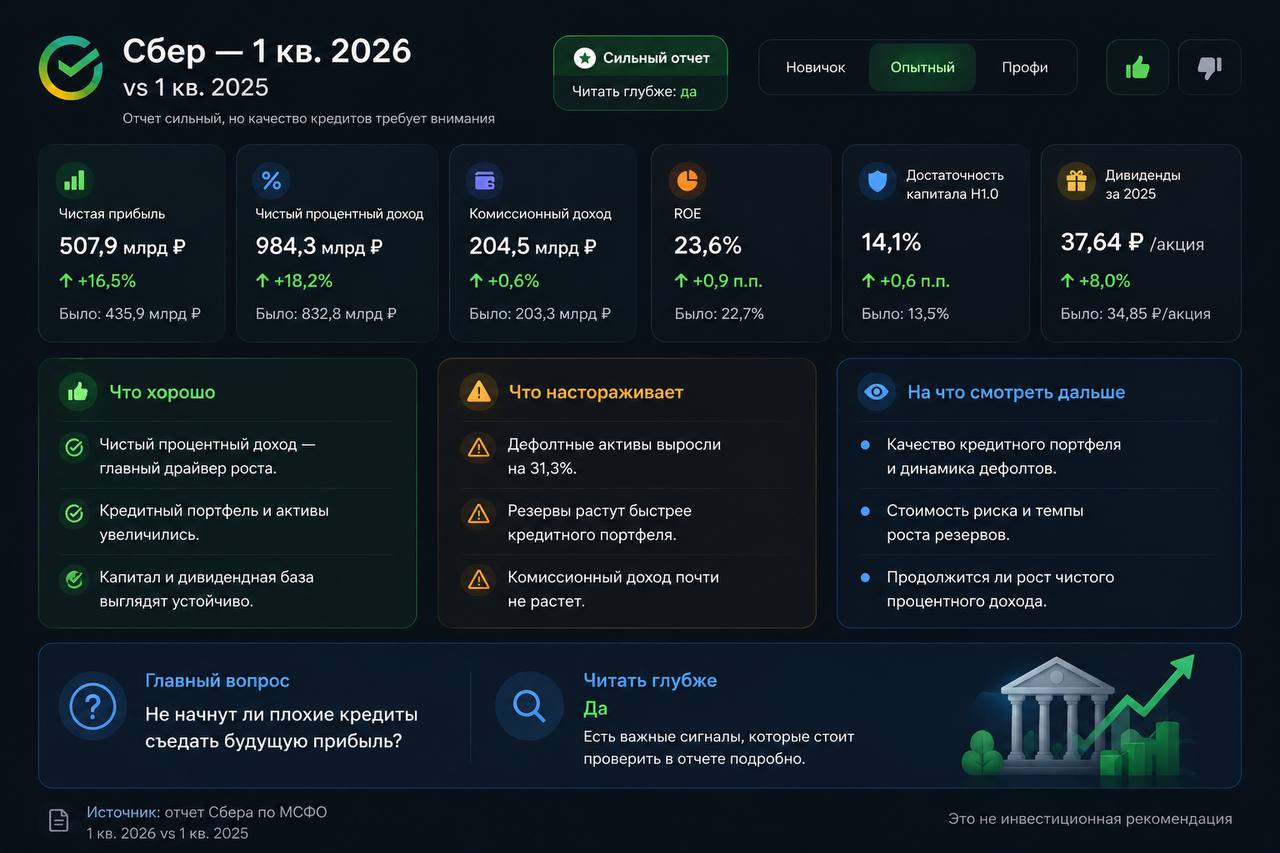Select the Опытный level tab
The height and width of the screenshot is (853, 1280).
922,68
